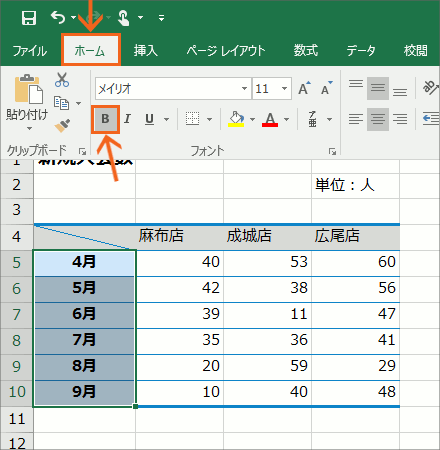Toggle touch/mouse mode icon
Image resolution: width=440 pixels, height=450 pixels.
(x=124, y=18)
